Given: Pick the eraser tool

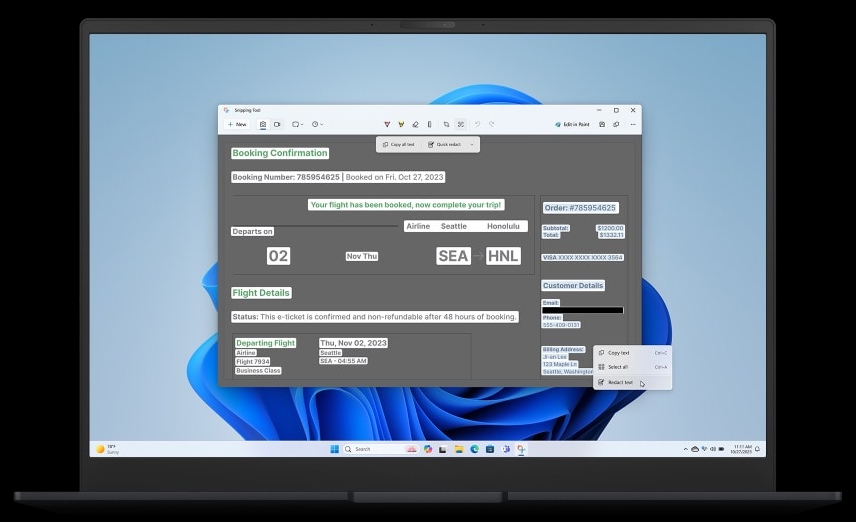Looking at the screenshot, I should tap(415, 124).
